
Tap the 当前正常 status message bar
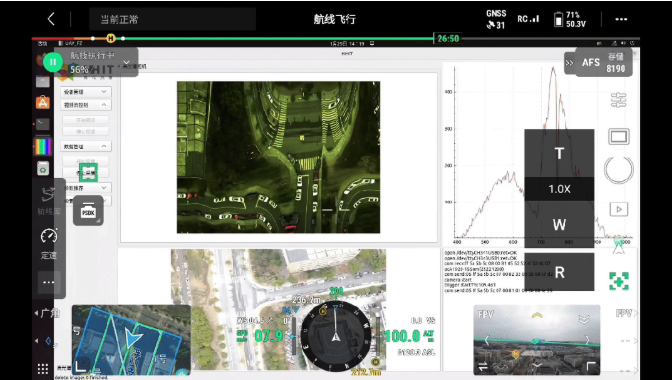coord(172,19)
